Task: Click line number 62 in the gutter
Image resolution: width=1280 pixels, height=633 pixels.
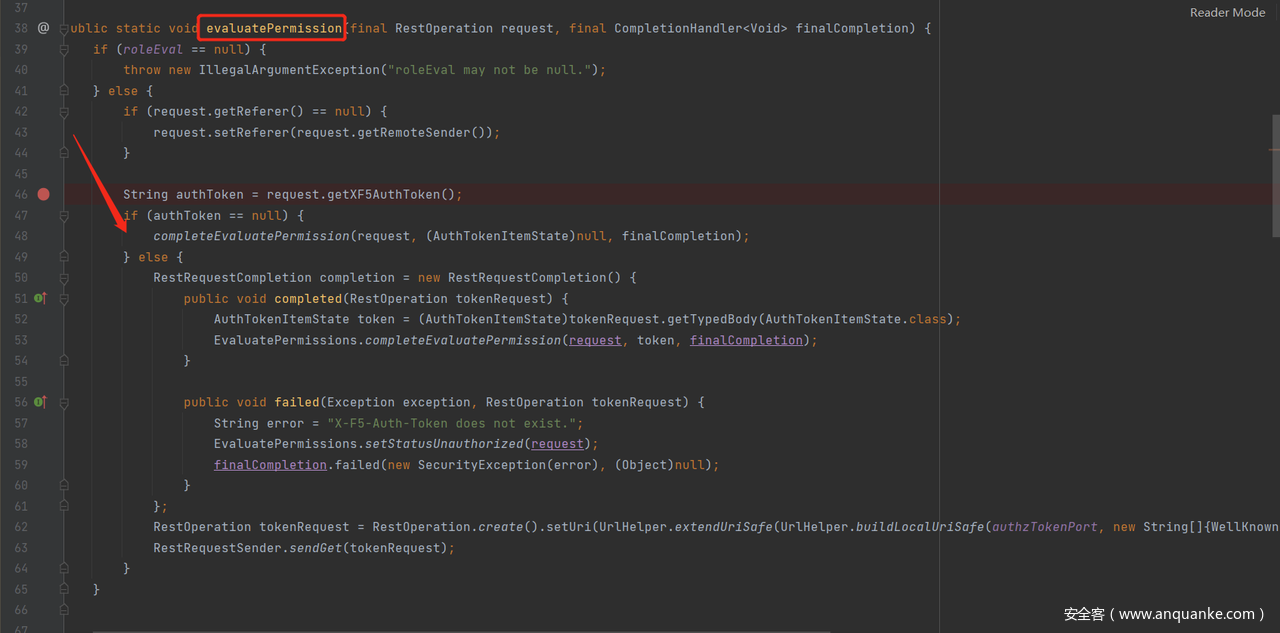Action: 21,527
